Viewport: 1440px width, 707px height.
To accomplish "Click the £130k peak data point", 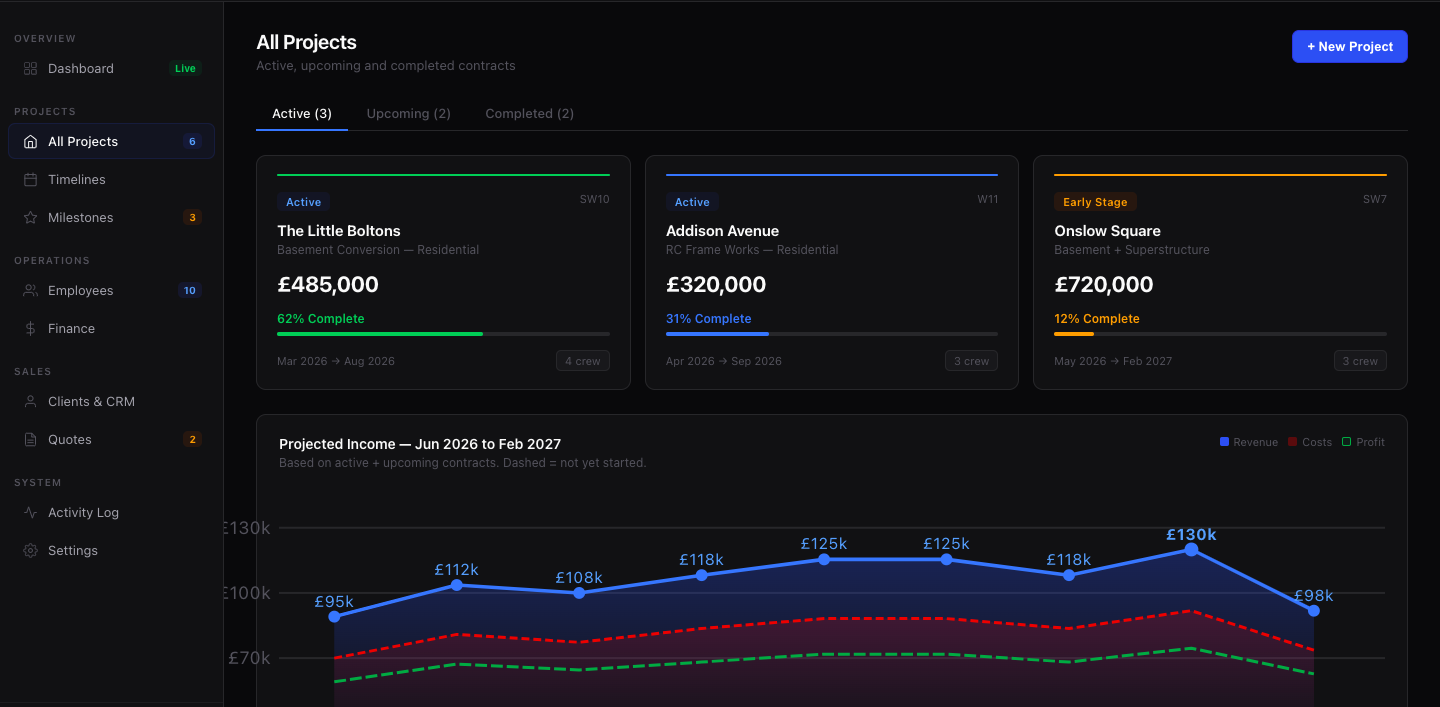I will coord(1191,550).
